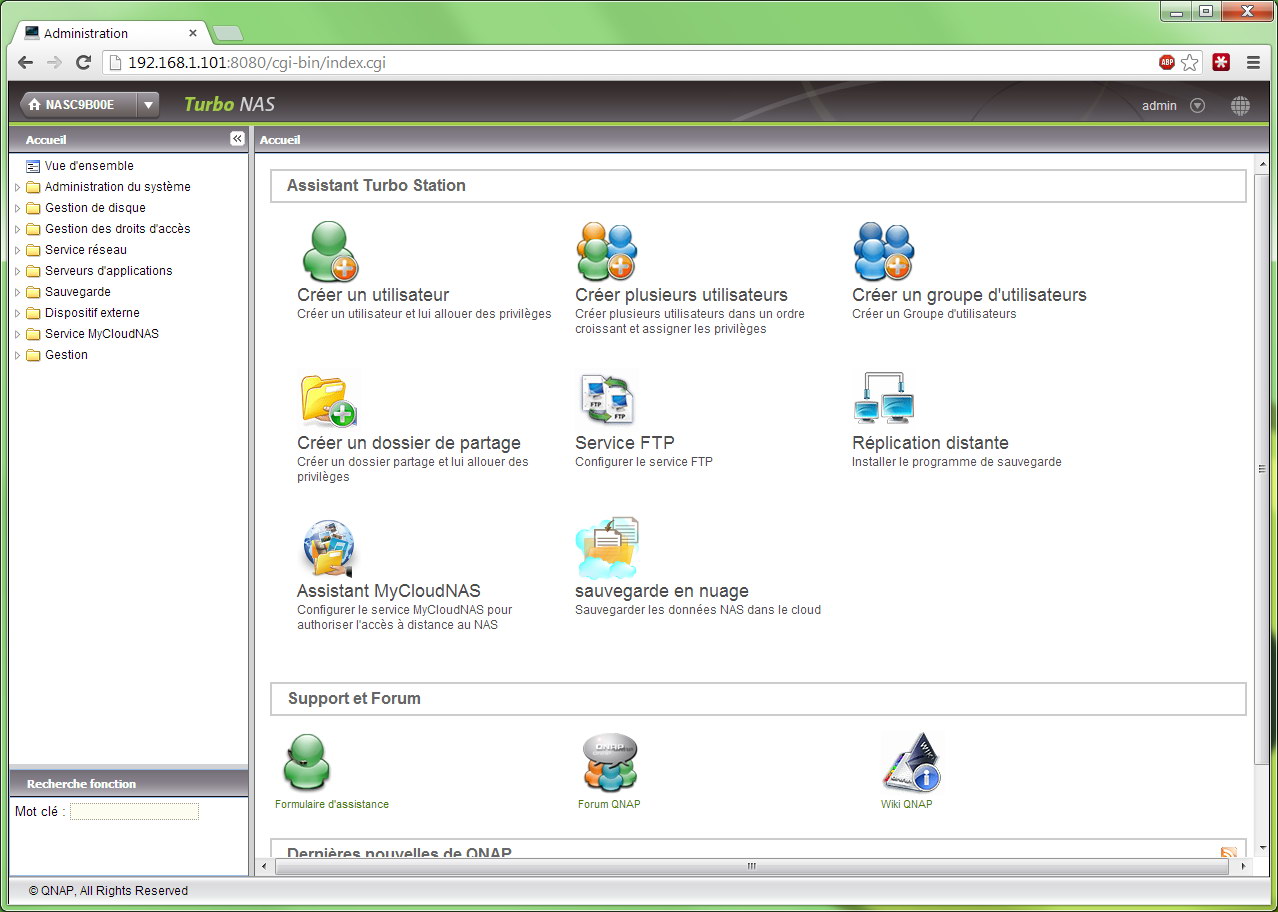The width and height of the screenshot is (1278, 912).
Task: Click the Forum QNAP icon
Action: (x=610, y=763)
